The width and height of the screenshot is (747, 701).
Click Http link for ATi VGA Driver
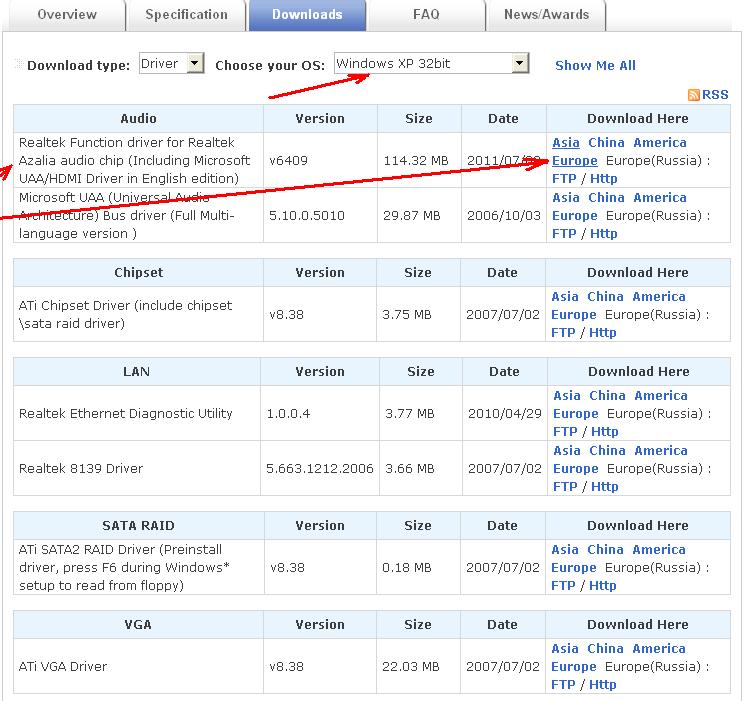[603, 685]
